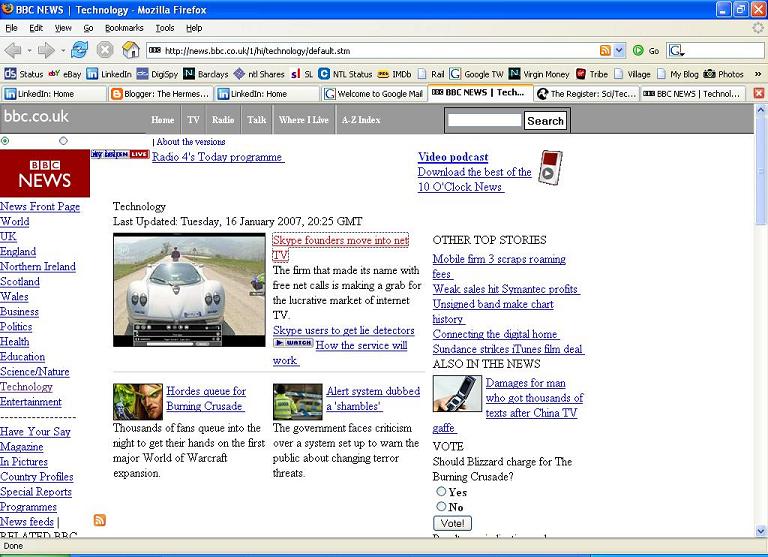768x557 pixels.
Task: Open Sundance strikes iTunes film deal link
Action: 508,349
